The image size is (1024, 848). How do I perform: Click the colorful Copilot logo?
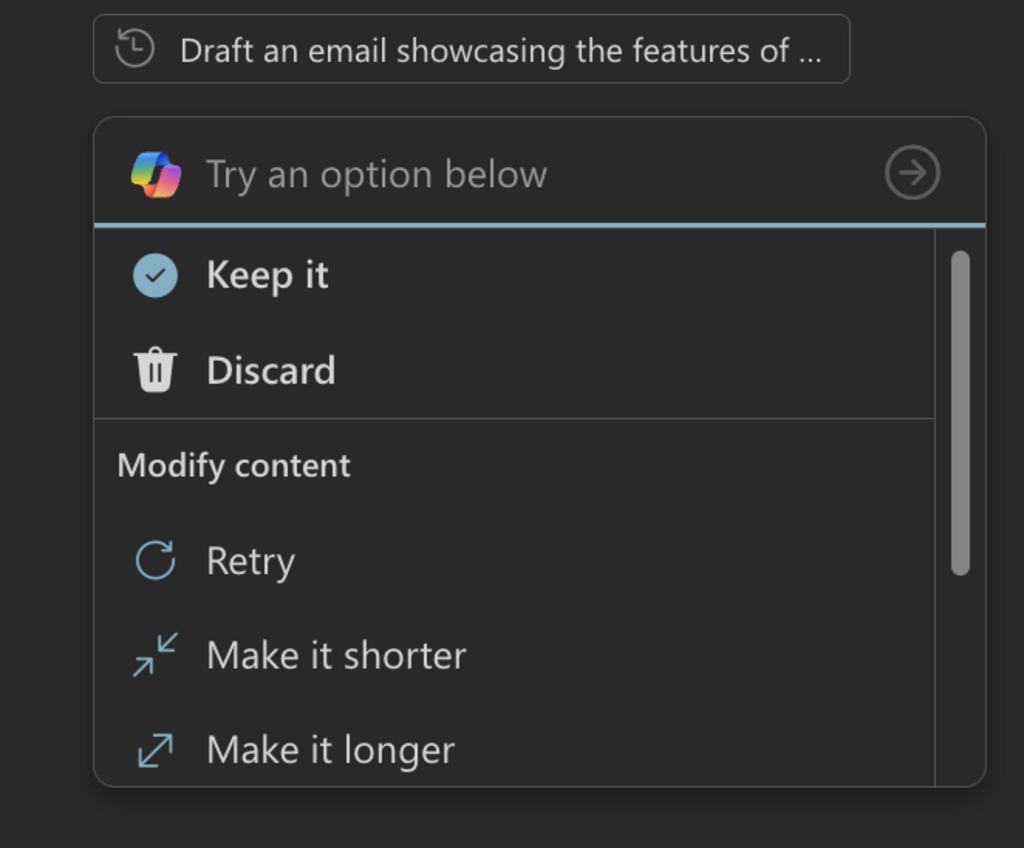click(x=156, y=175)
